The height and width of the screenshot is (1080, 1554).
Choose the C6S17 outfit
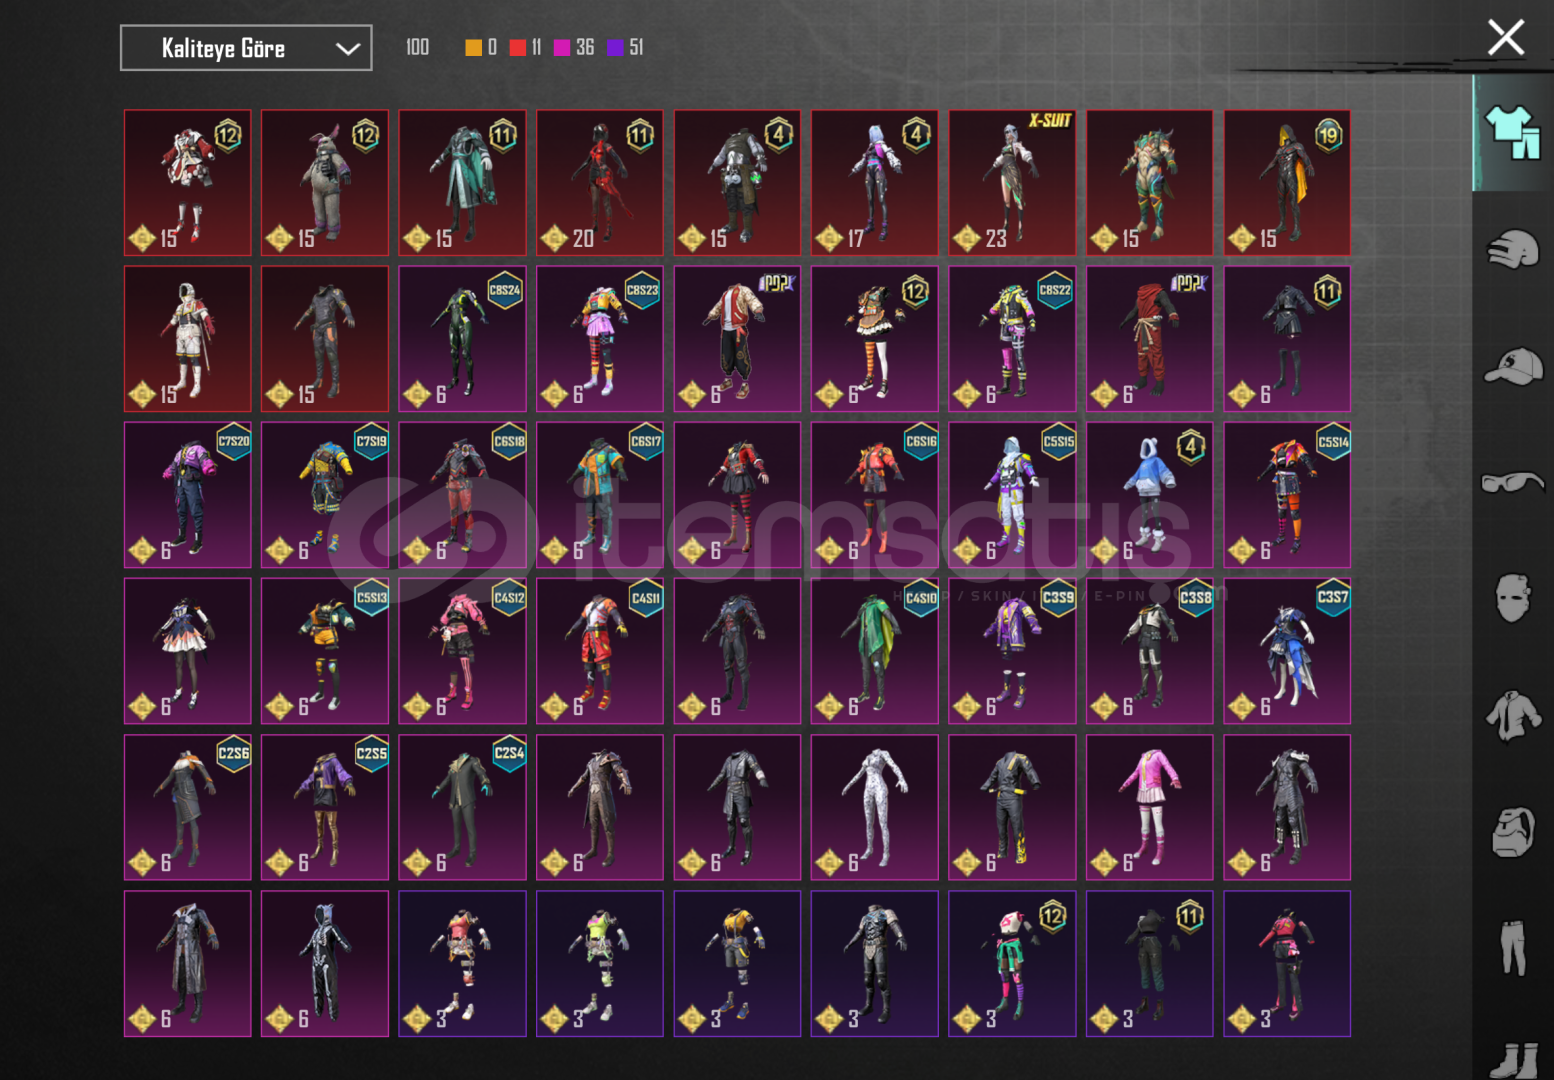click(x=600, y=495)
